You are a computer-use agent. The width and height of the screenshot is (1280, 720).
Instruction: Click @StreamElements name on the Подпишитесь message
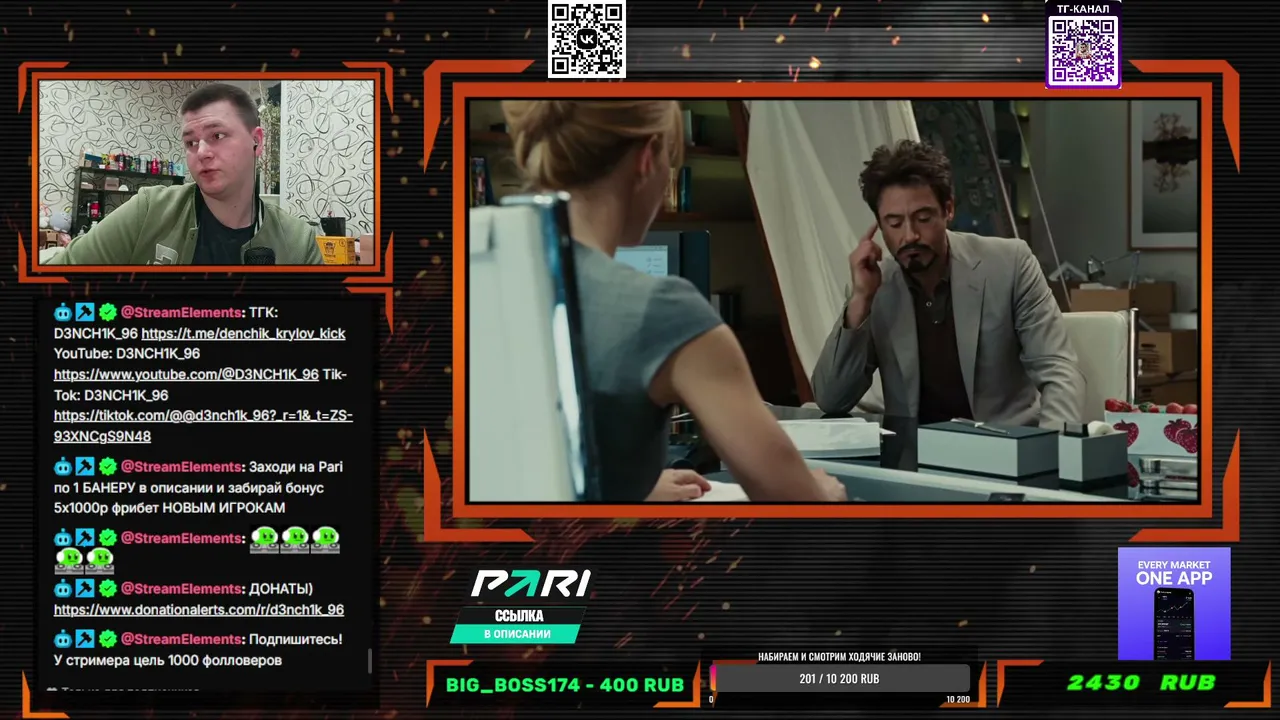point(181,639)
